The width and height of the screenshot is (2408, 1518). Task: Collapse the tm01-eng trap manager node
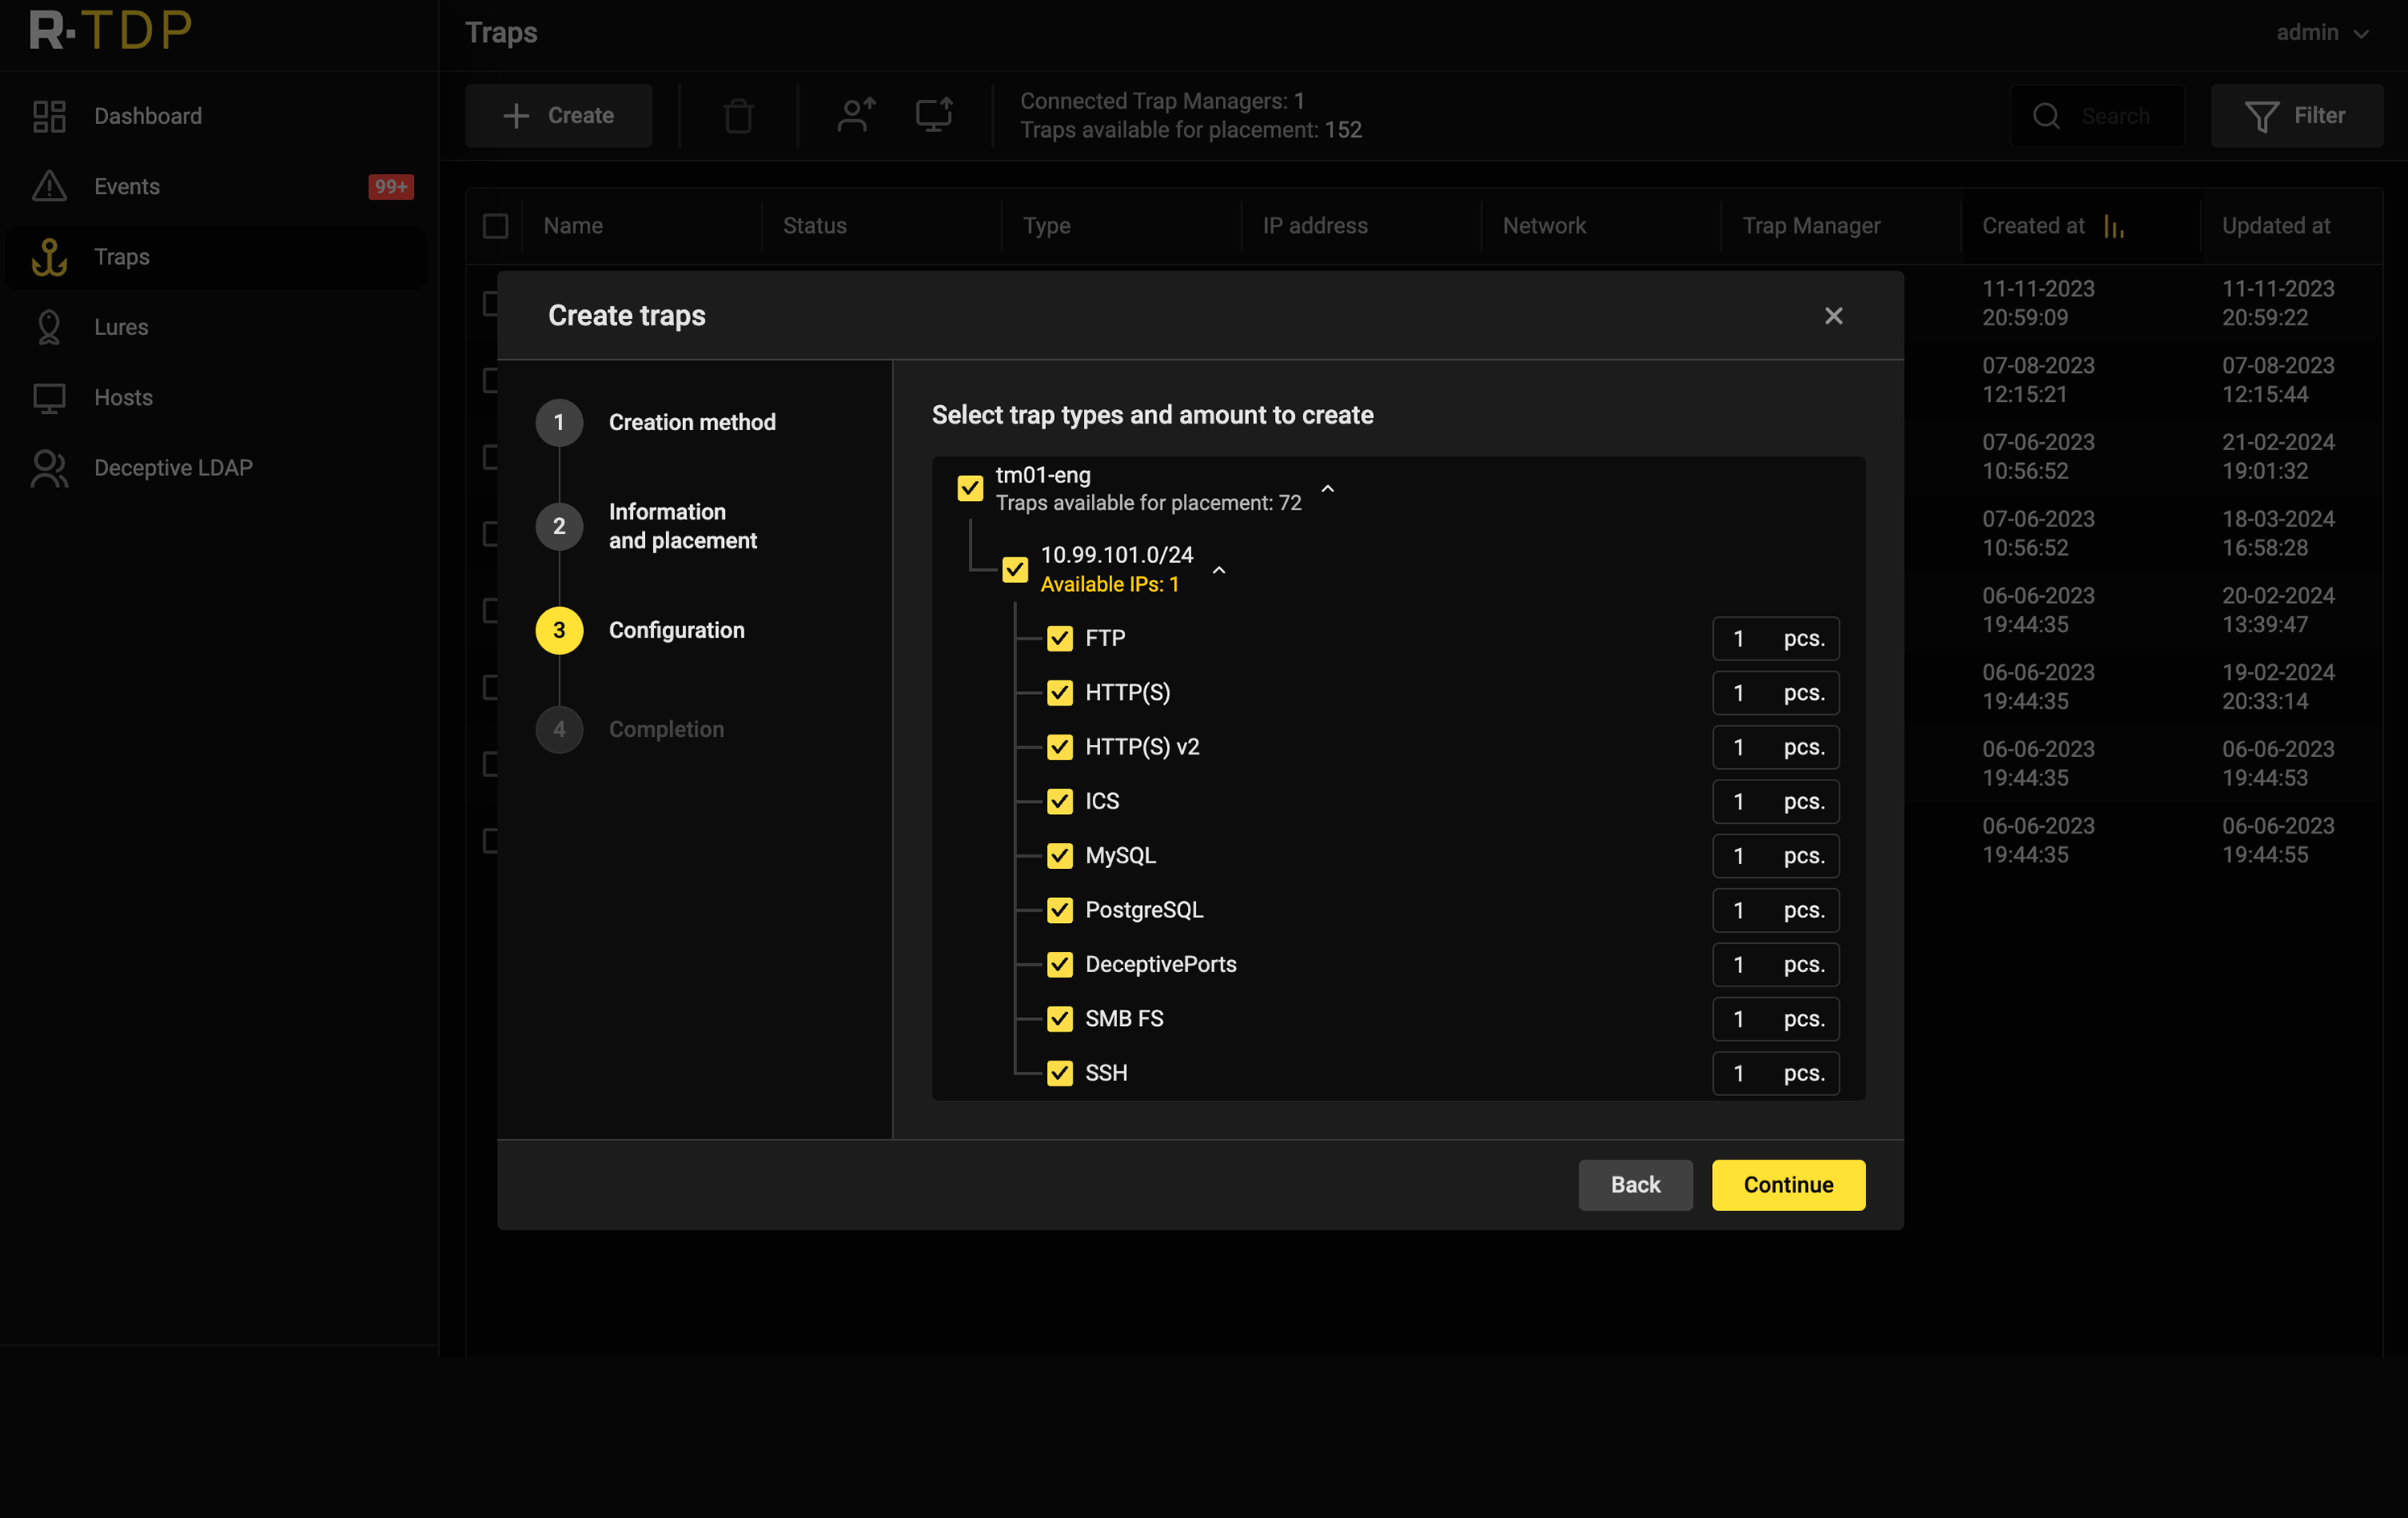point(1327,489)
